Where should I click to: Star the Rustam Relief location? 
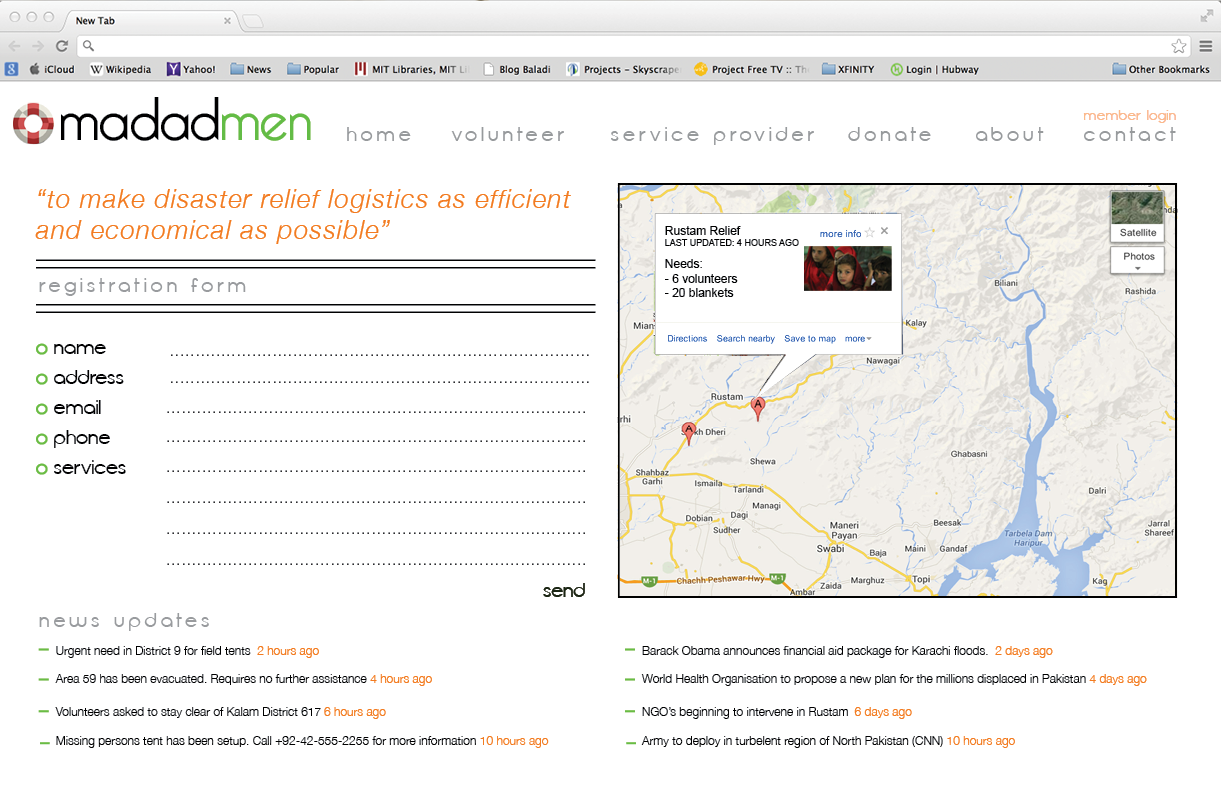(869, 233)
